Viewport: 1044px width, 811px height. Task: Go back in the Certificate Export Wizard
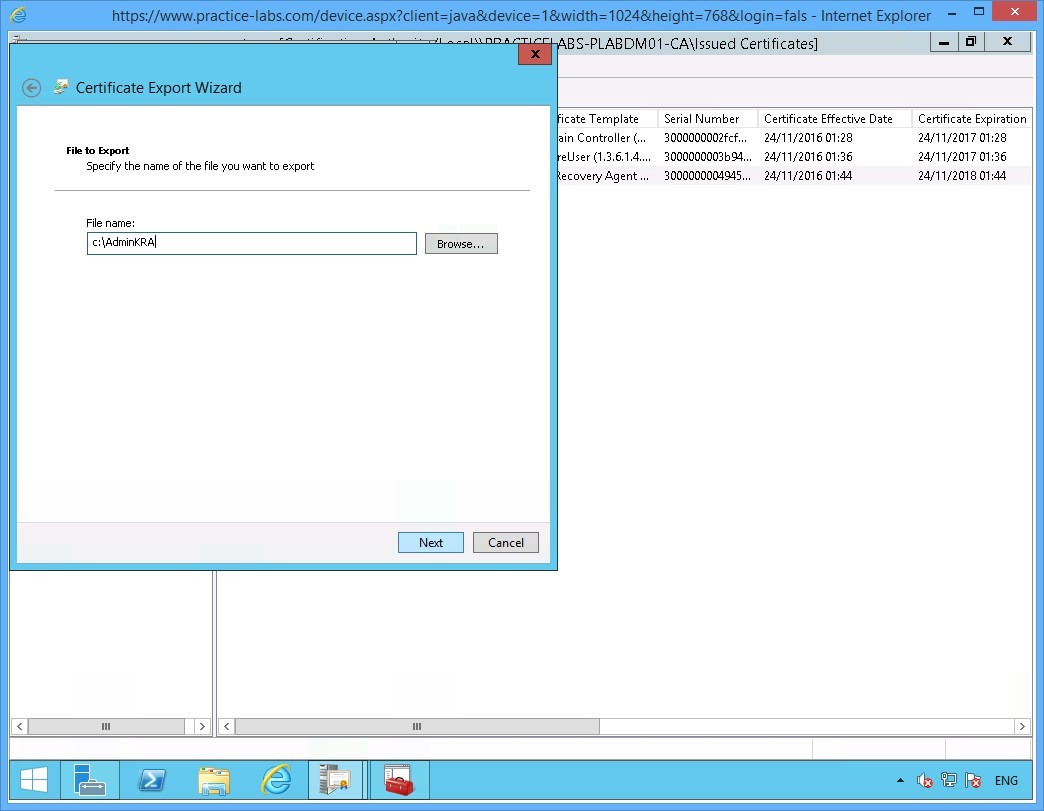31,88
